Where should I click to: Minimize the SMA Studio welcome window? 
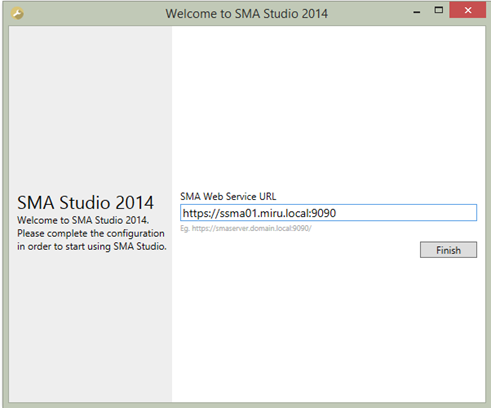pos(417,12)
